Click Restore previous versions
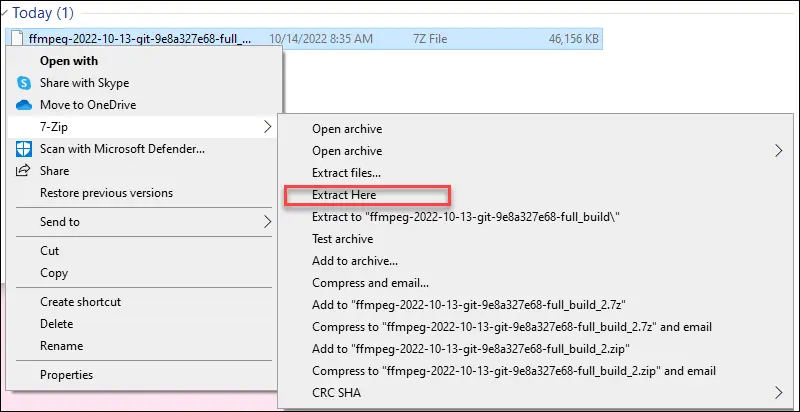 tap(106, 193)
